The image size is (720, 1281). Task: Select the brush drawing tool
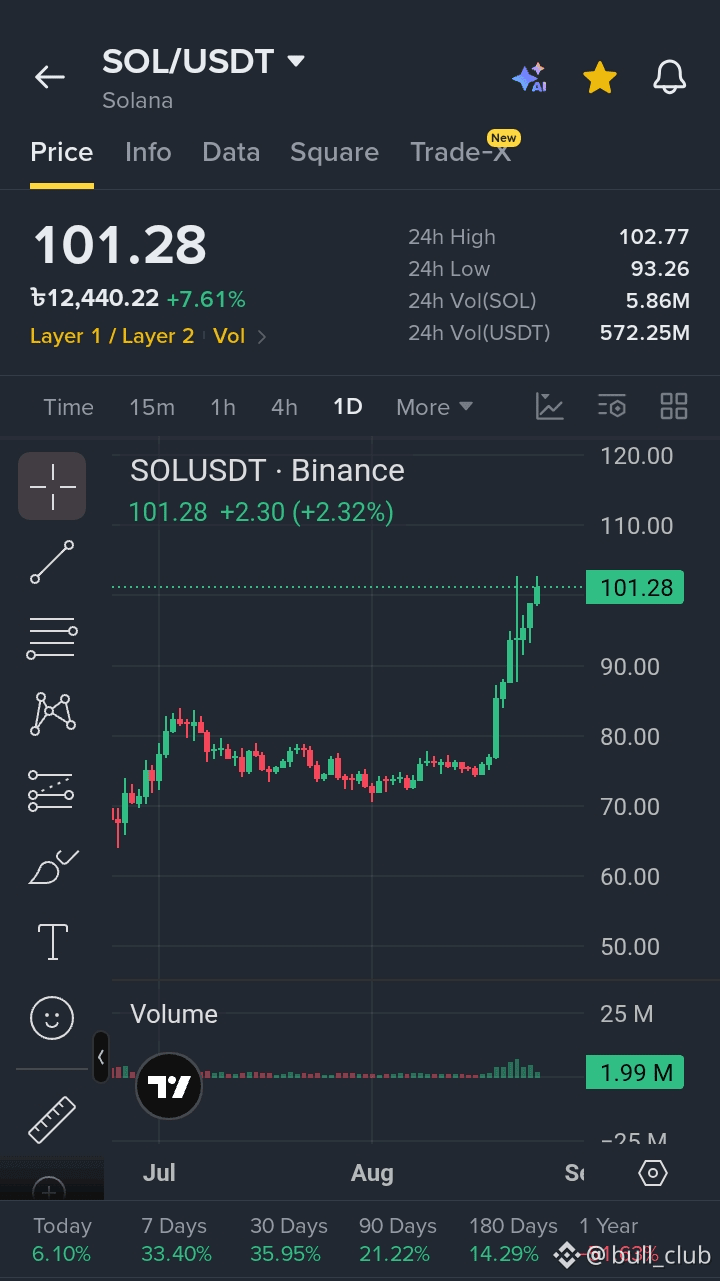(52, 866)
